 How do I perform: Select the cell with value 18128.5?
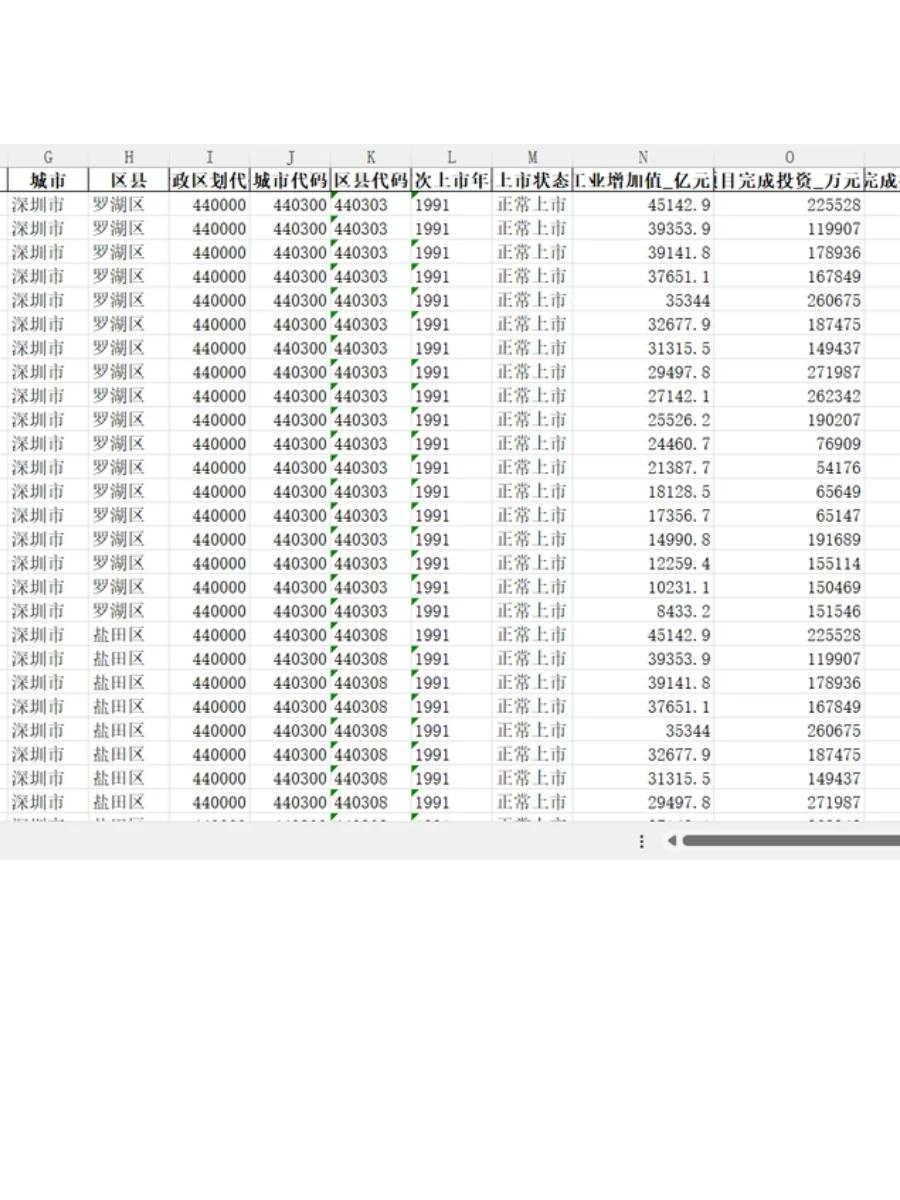click(x=643, y=492)
